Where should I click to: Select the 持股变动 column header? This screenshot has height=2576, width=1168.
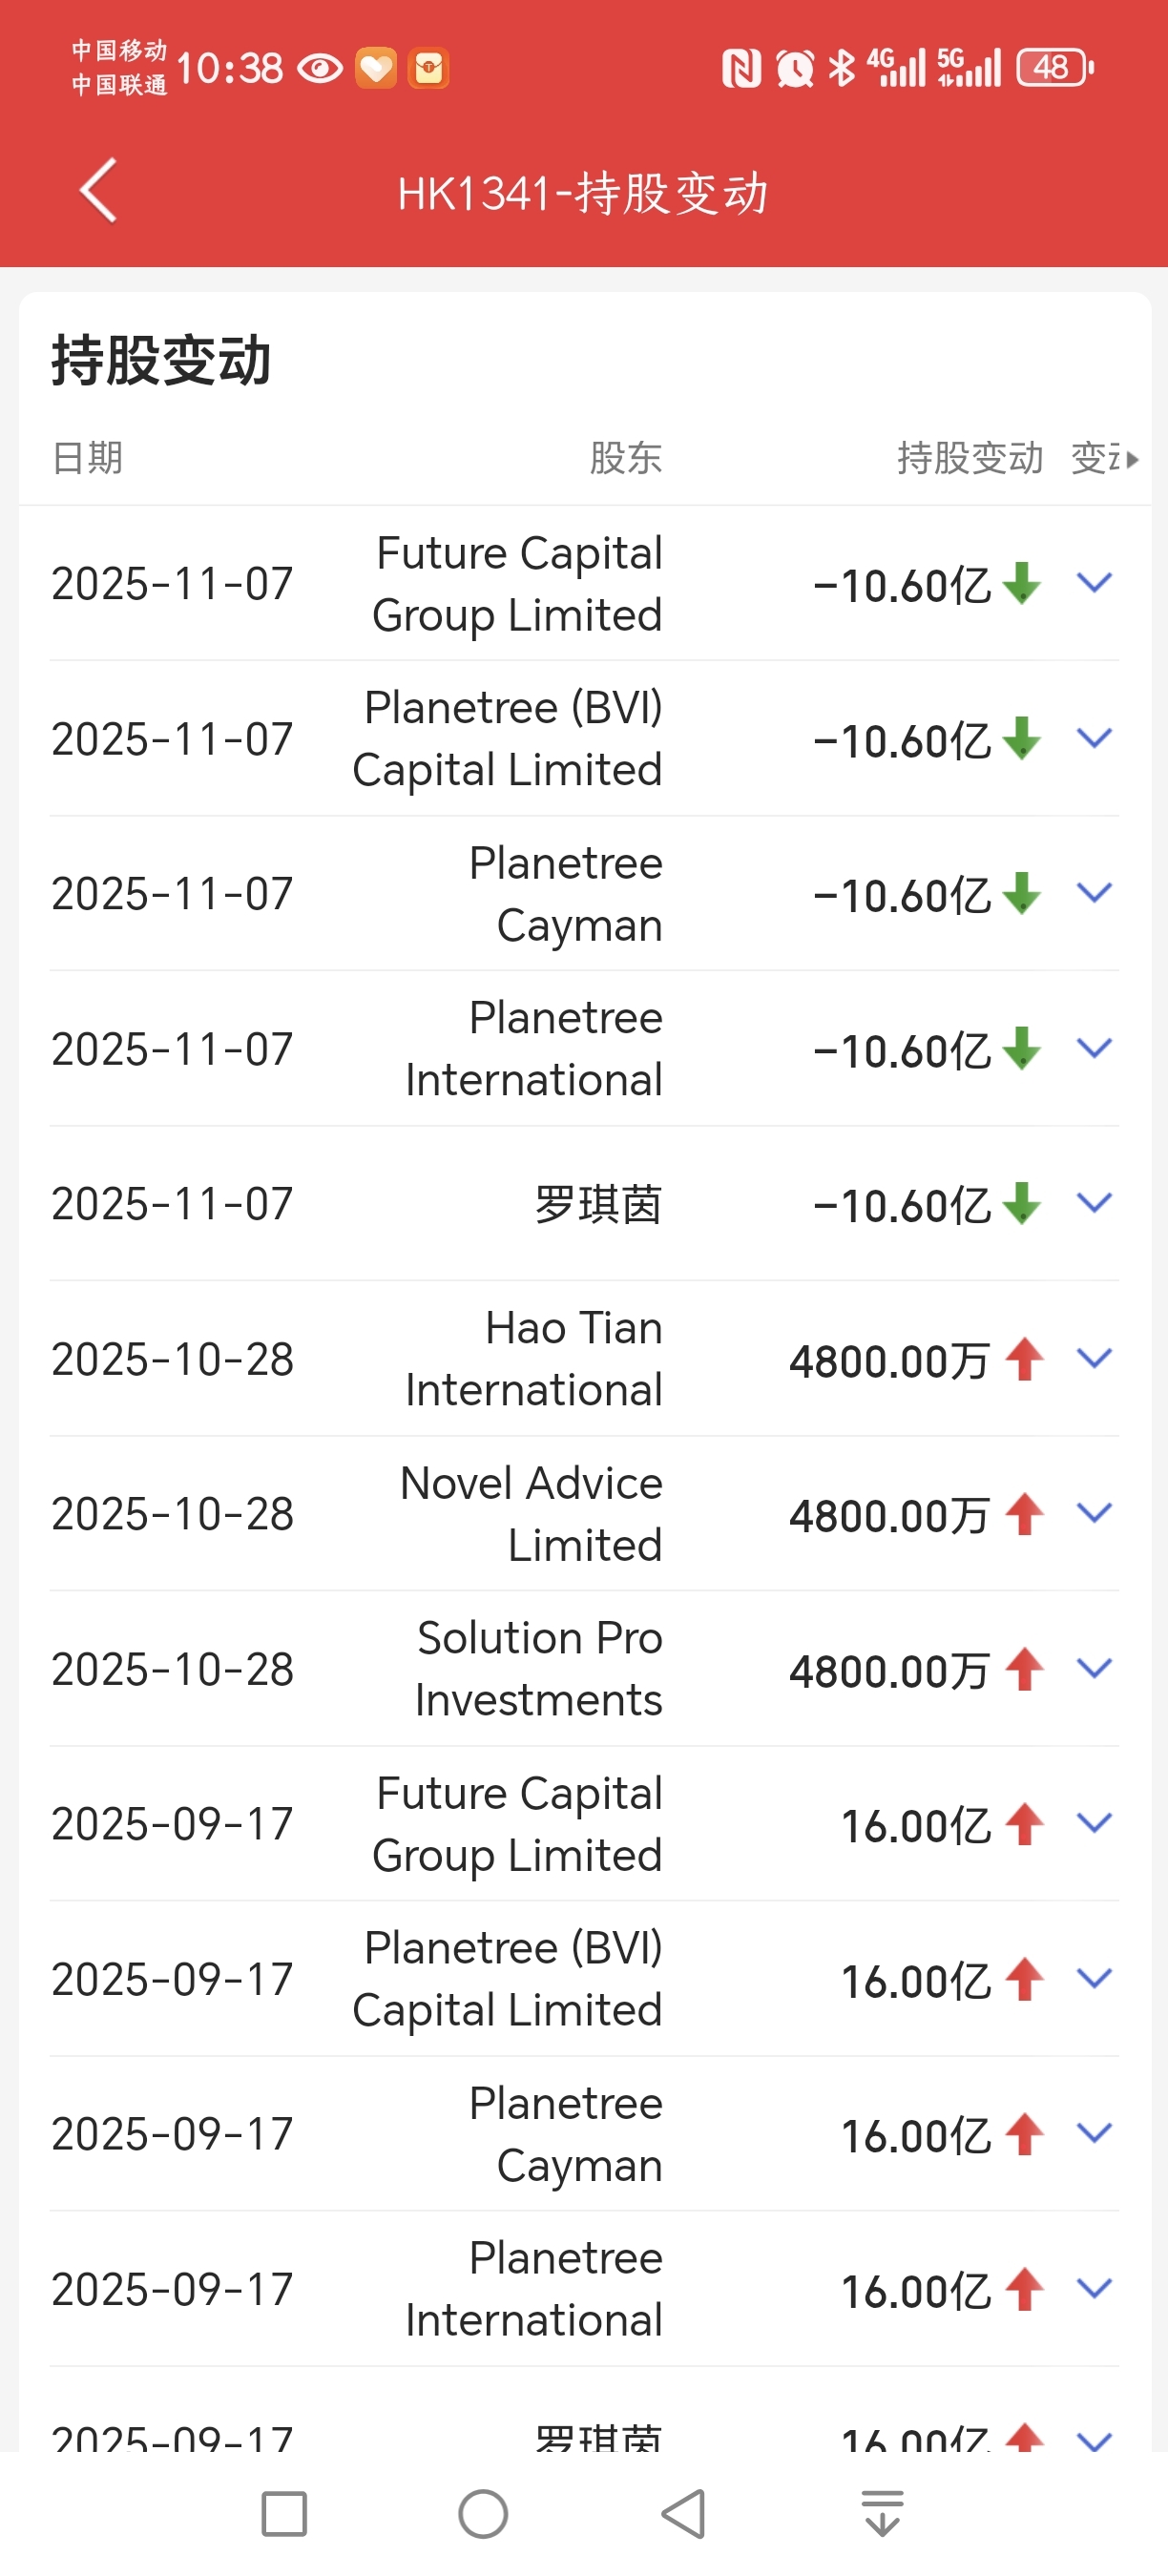(969, 458)
